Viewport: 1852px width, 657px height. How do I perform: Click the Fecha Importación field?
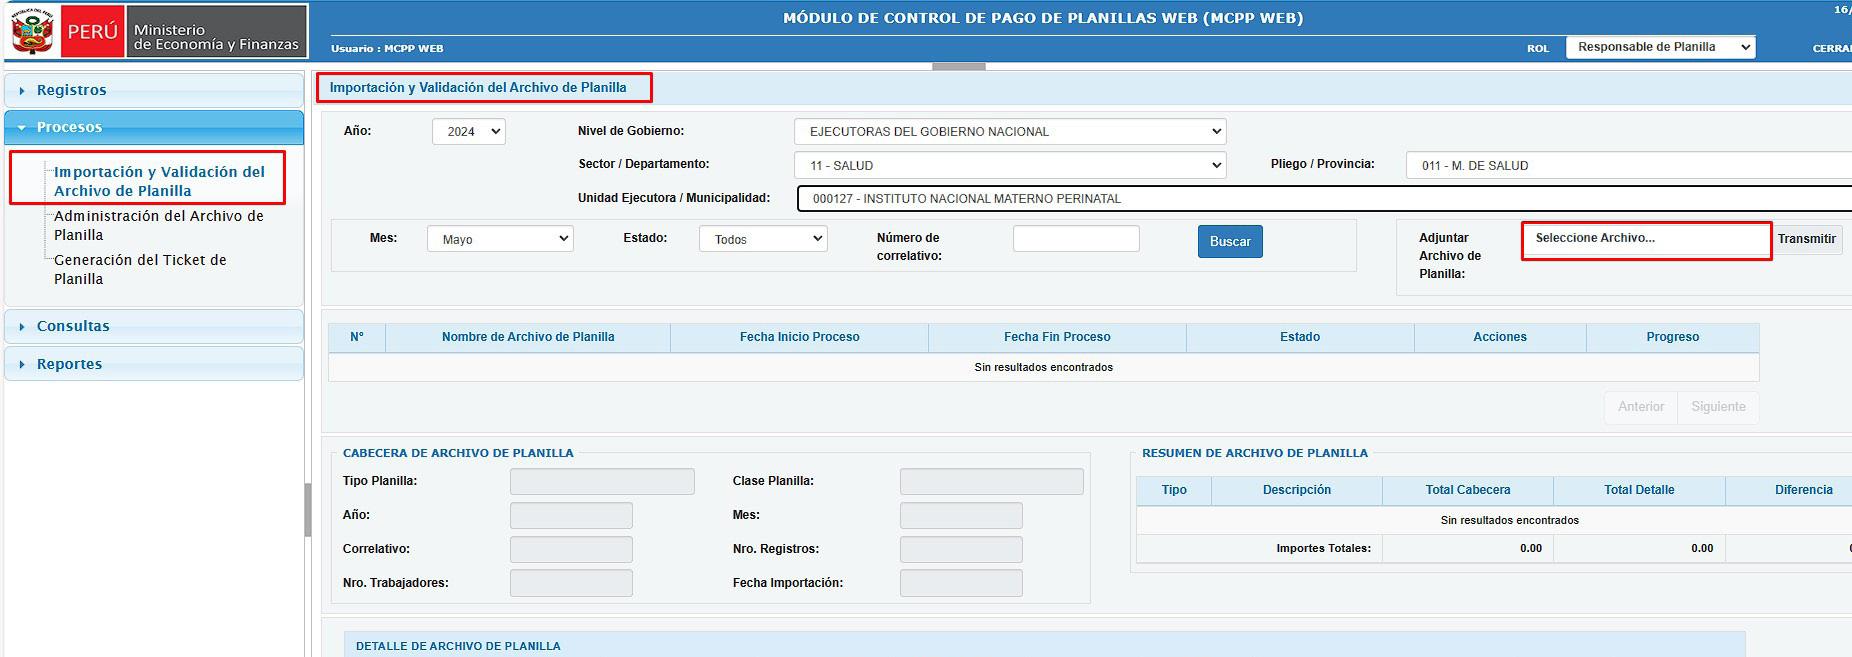coord(961,583)
